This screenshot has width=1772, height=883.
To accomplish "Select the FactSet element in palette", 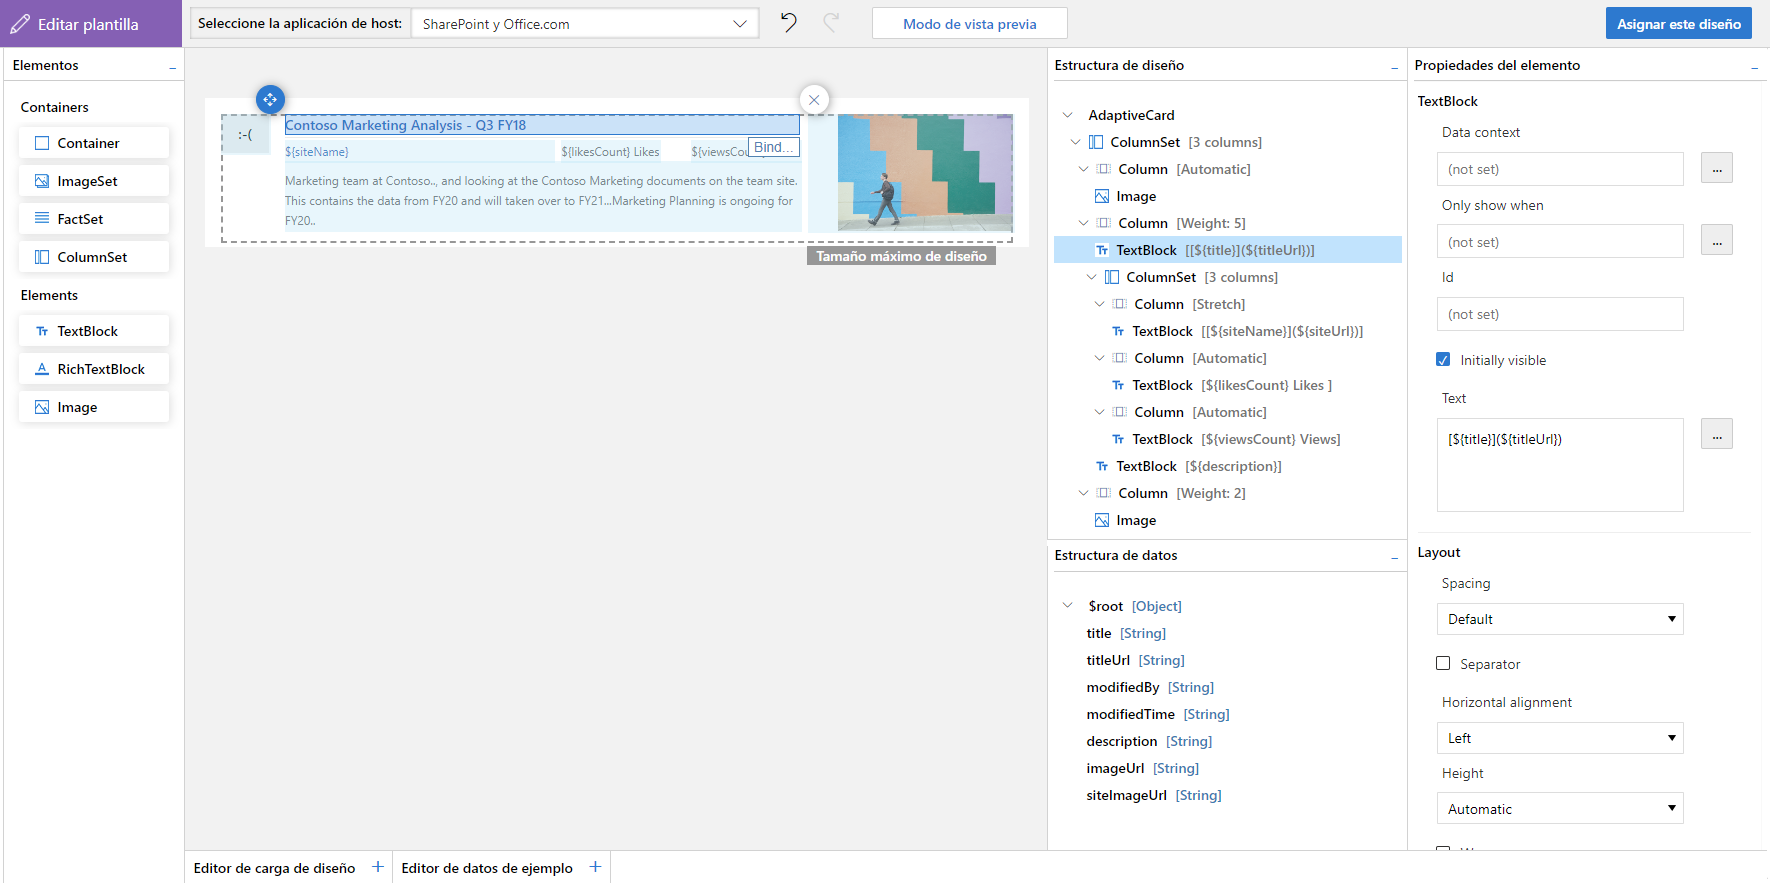I will [x=94, y=219].
